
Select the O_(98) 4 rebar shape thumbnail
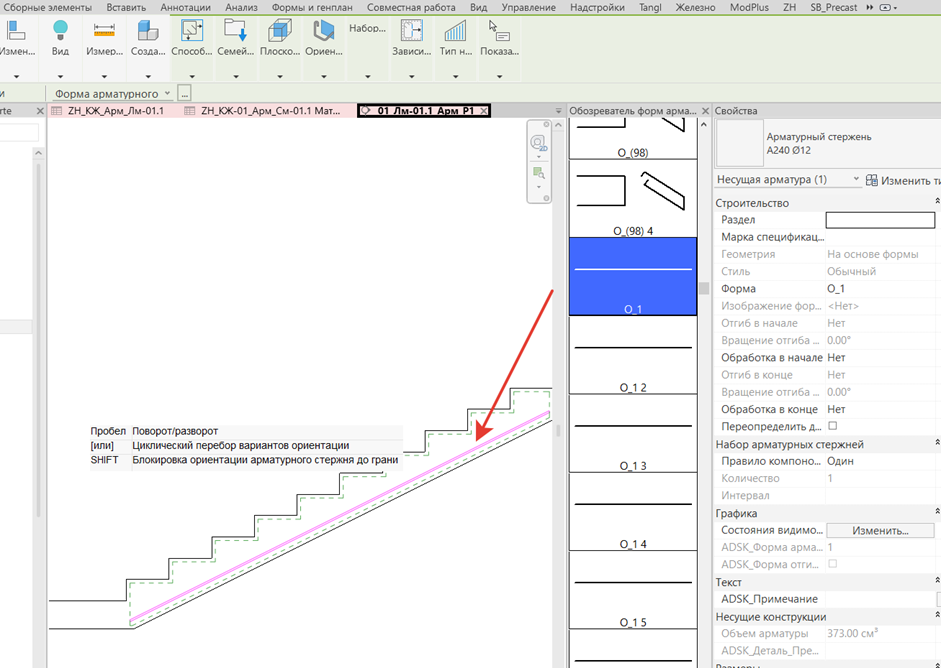click(633, 198)
